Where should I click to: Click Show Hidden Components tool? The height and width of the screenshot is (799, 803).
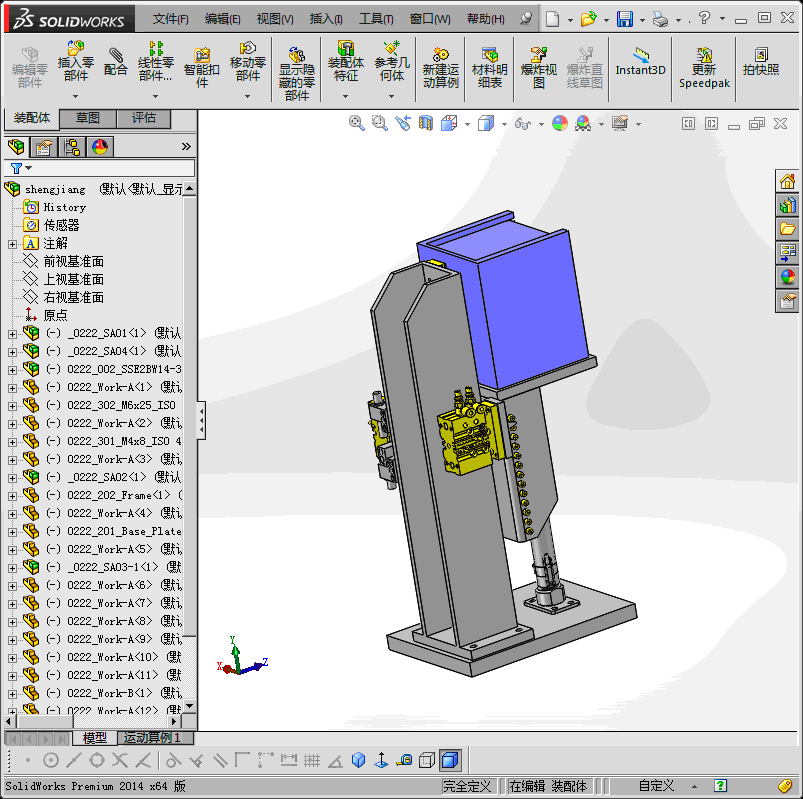click(x=297, y=74)
